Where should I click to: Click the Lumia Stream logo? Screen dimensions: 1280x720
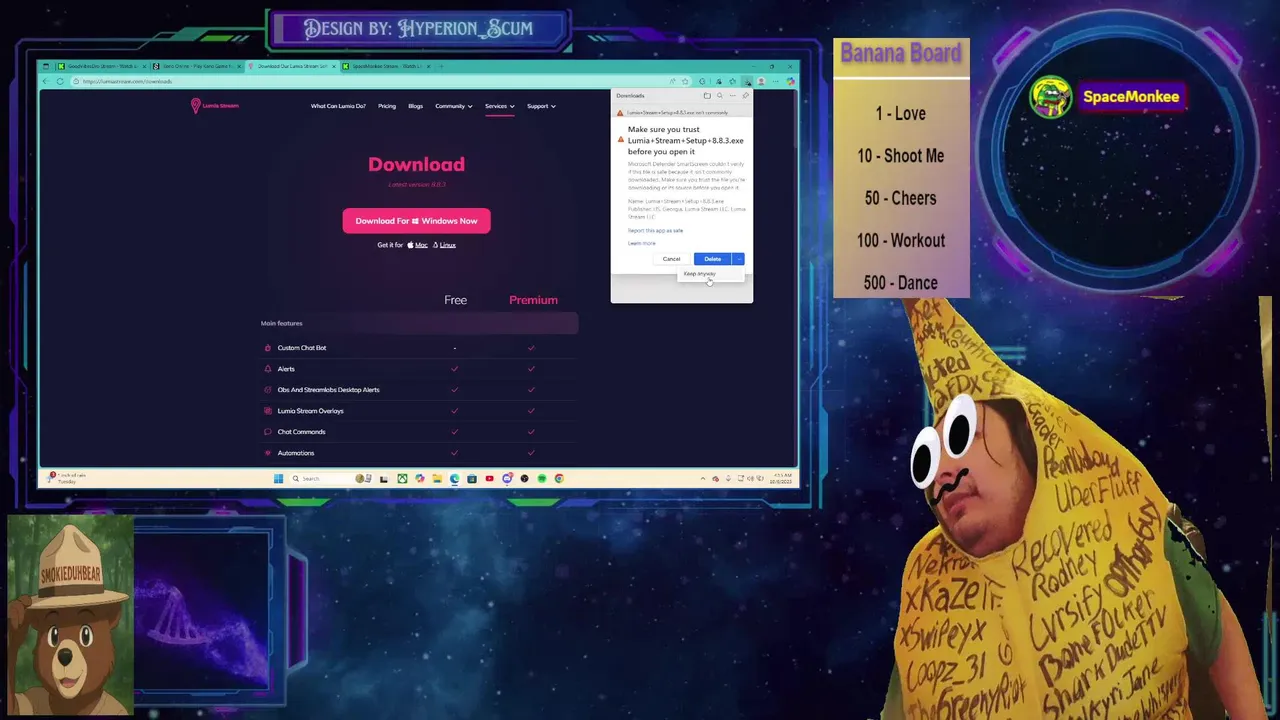pyautogui.click(x=215, y=106)
